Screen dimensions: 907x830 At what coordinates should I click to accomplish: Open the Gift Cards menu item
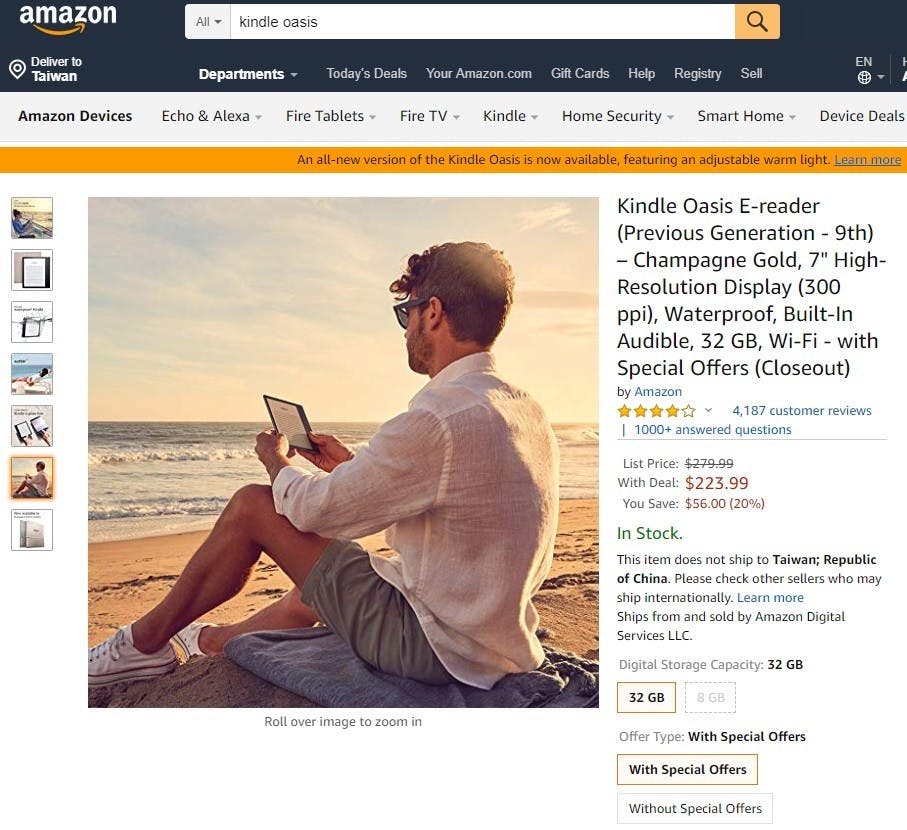pos(580,73)
